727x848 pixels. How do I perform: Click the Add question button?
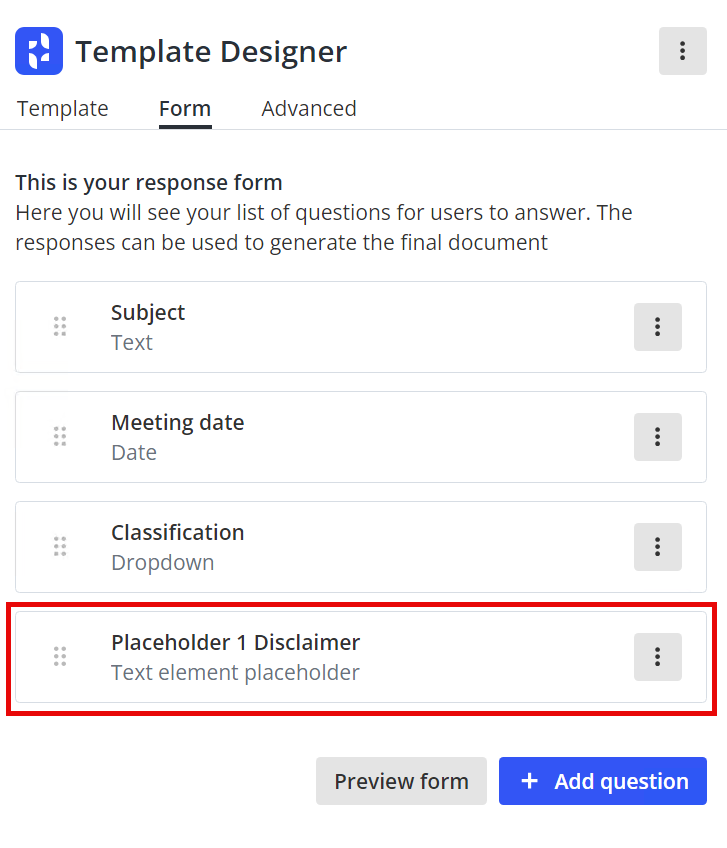[x=602, y=781]
